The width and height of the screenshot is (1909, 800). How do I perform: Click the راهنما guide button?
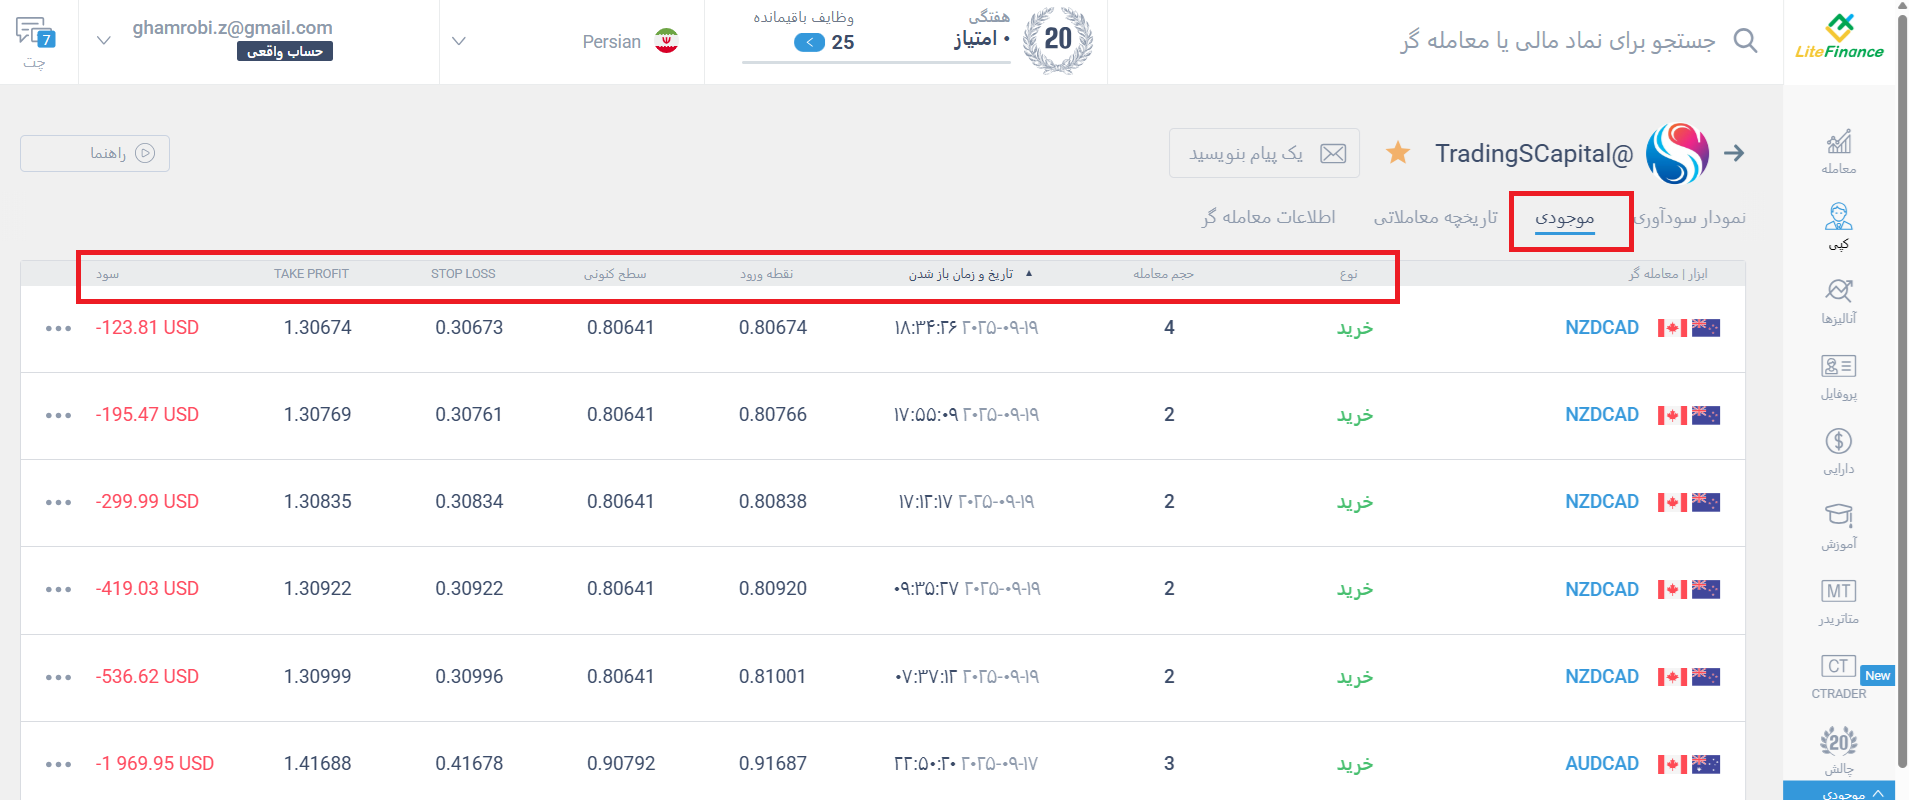tap(95, 153)
